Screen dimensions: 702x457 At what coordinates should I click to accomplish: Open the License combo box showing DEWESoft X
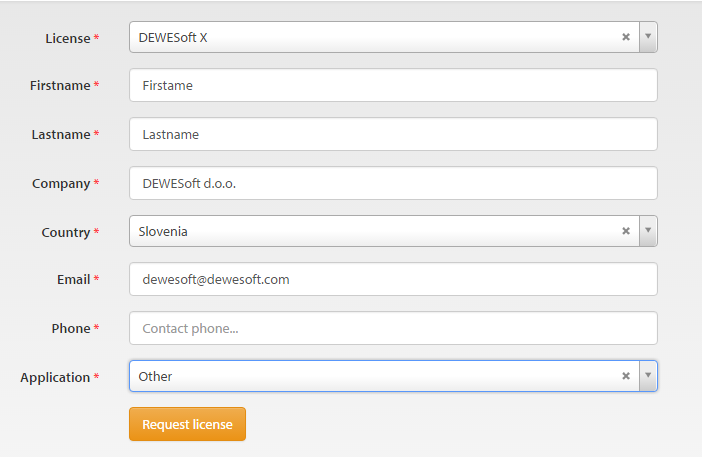tap(393, 37)
